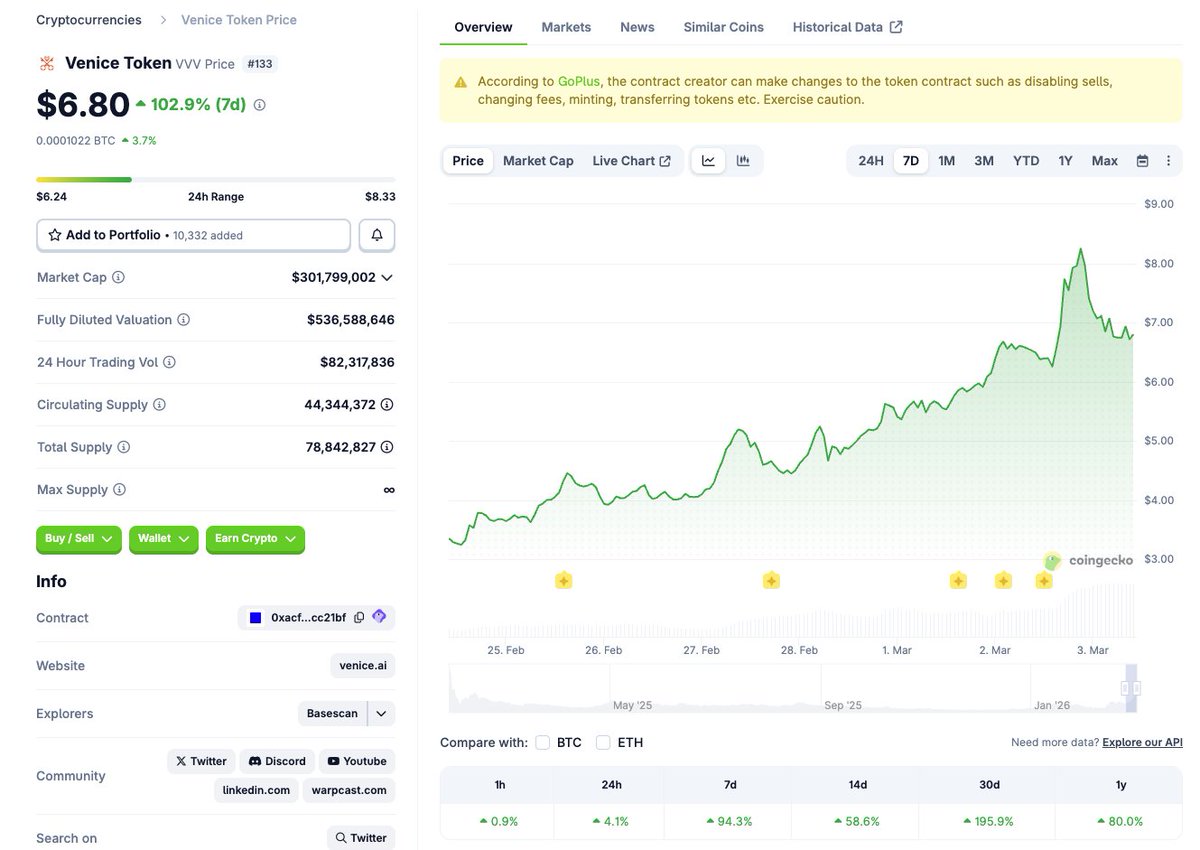Open the warpcast.com community link

pyautogui.click(x=348, y=790)
